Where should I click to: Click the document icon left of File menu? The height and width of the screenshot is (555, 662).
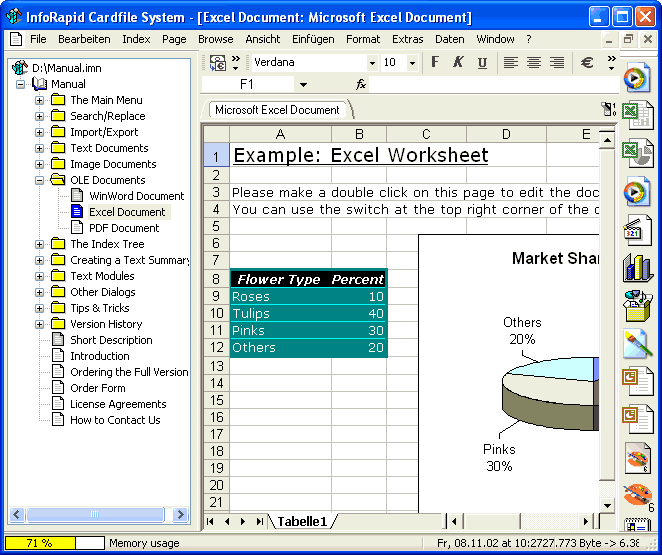(x=16, y=39)
